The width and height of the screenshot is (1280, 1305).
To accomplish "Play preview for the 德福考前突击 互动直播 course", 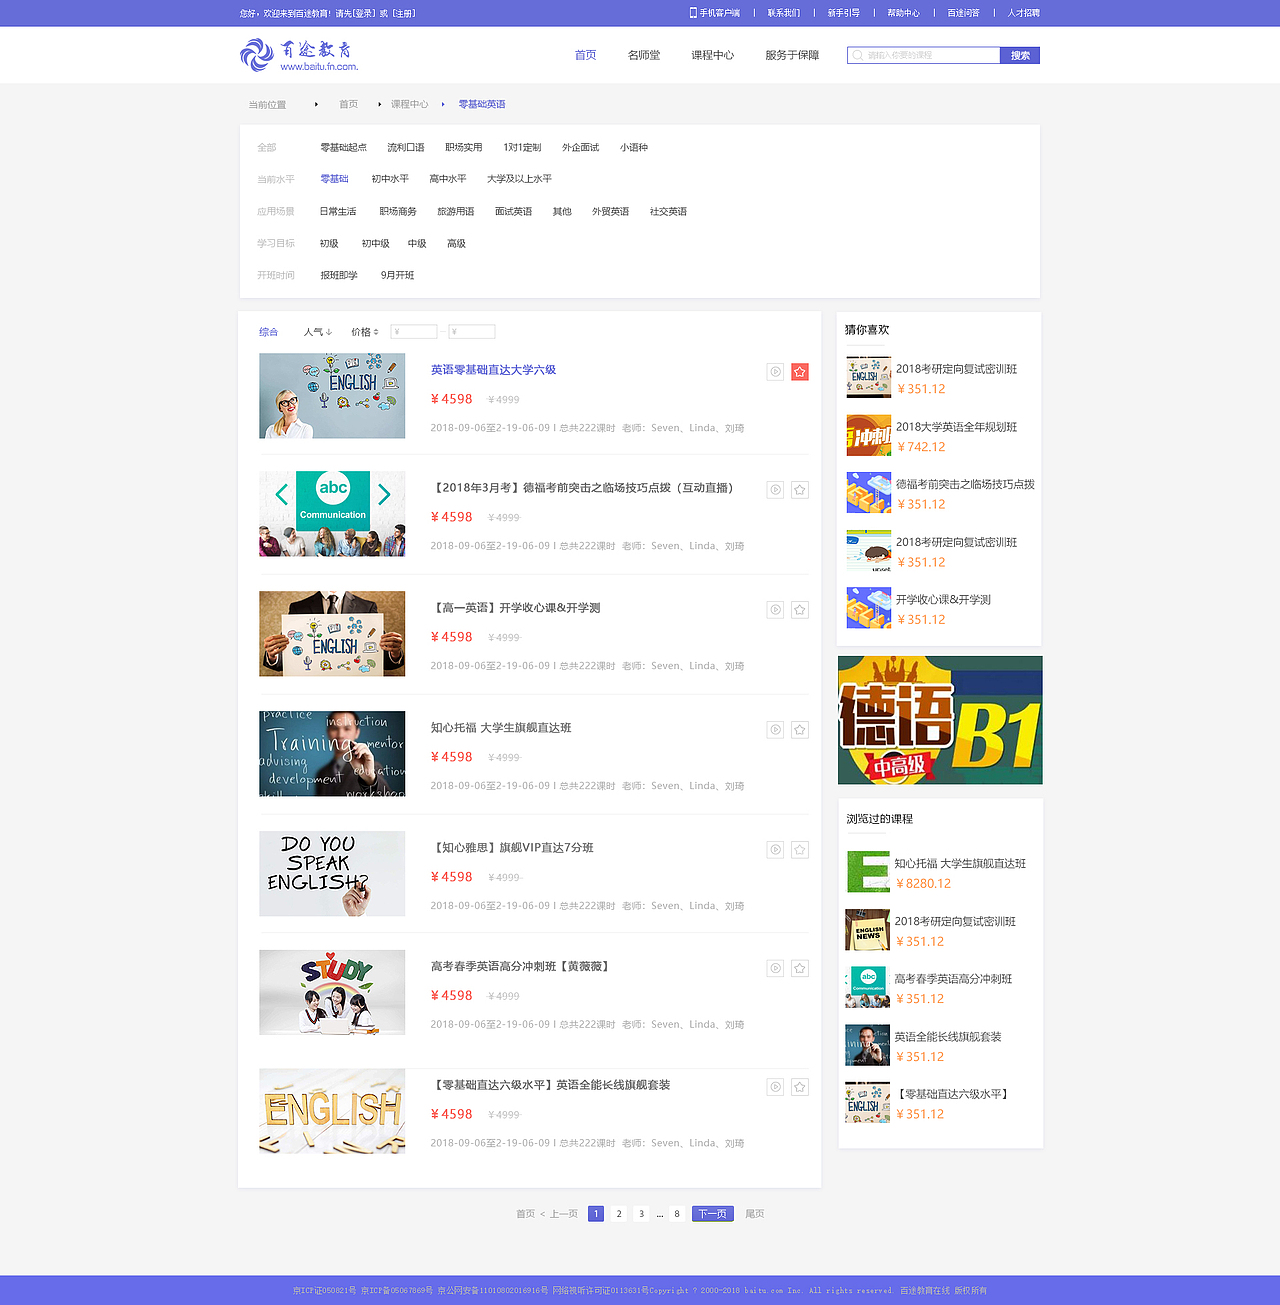I will point(775,490).
